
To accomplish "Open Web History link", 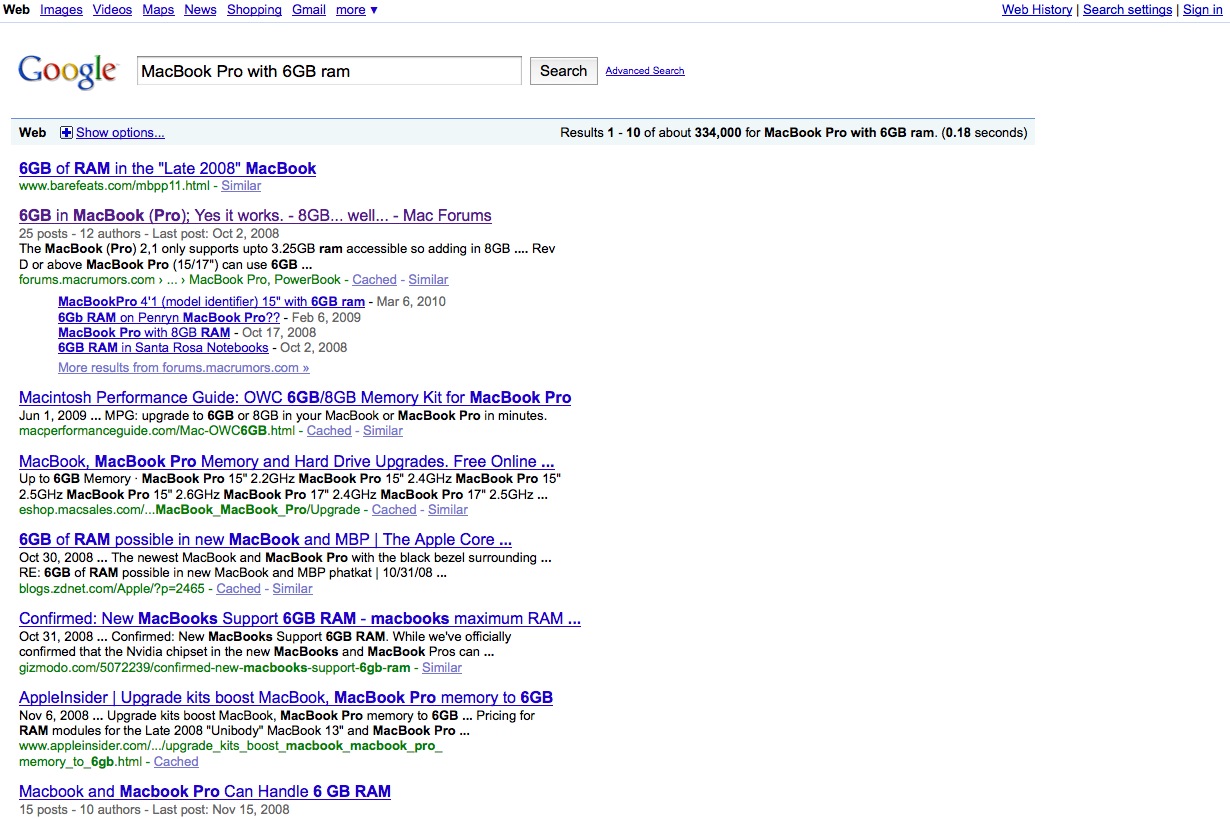I will [x=1037, y=10].
